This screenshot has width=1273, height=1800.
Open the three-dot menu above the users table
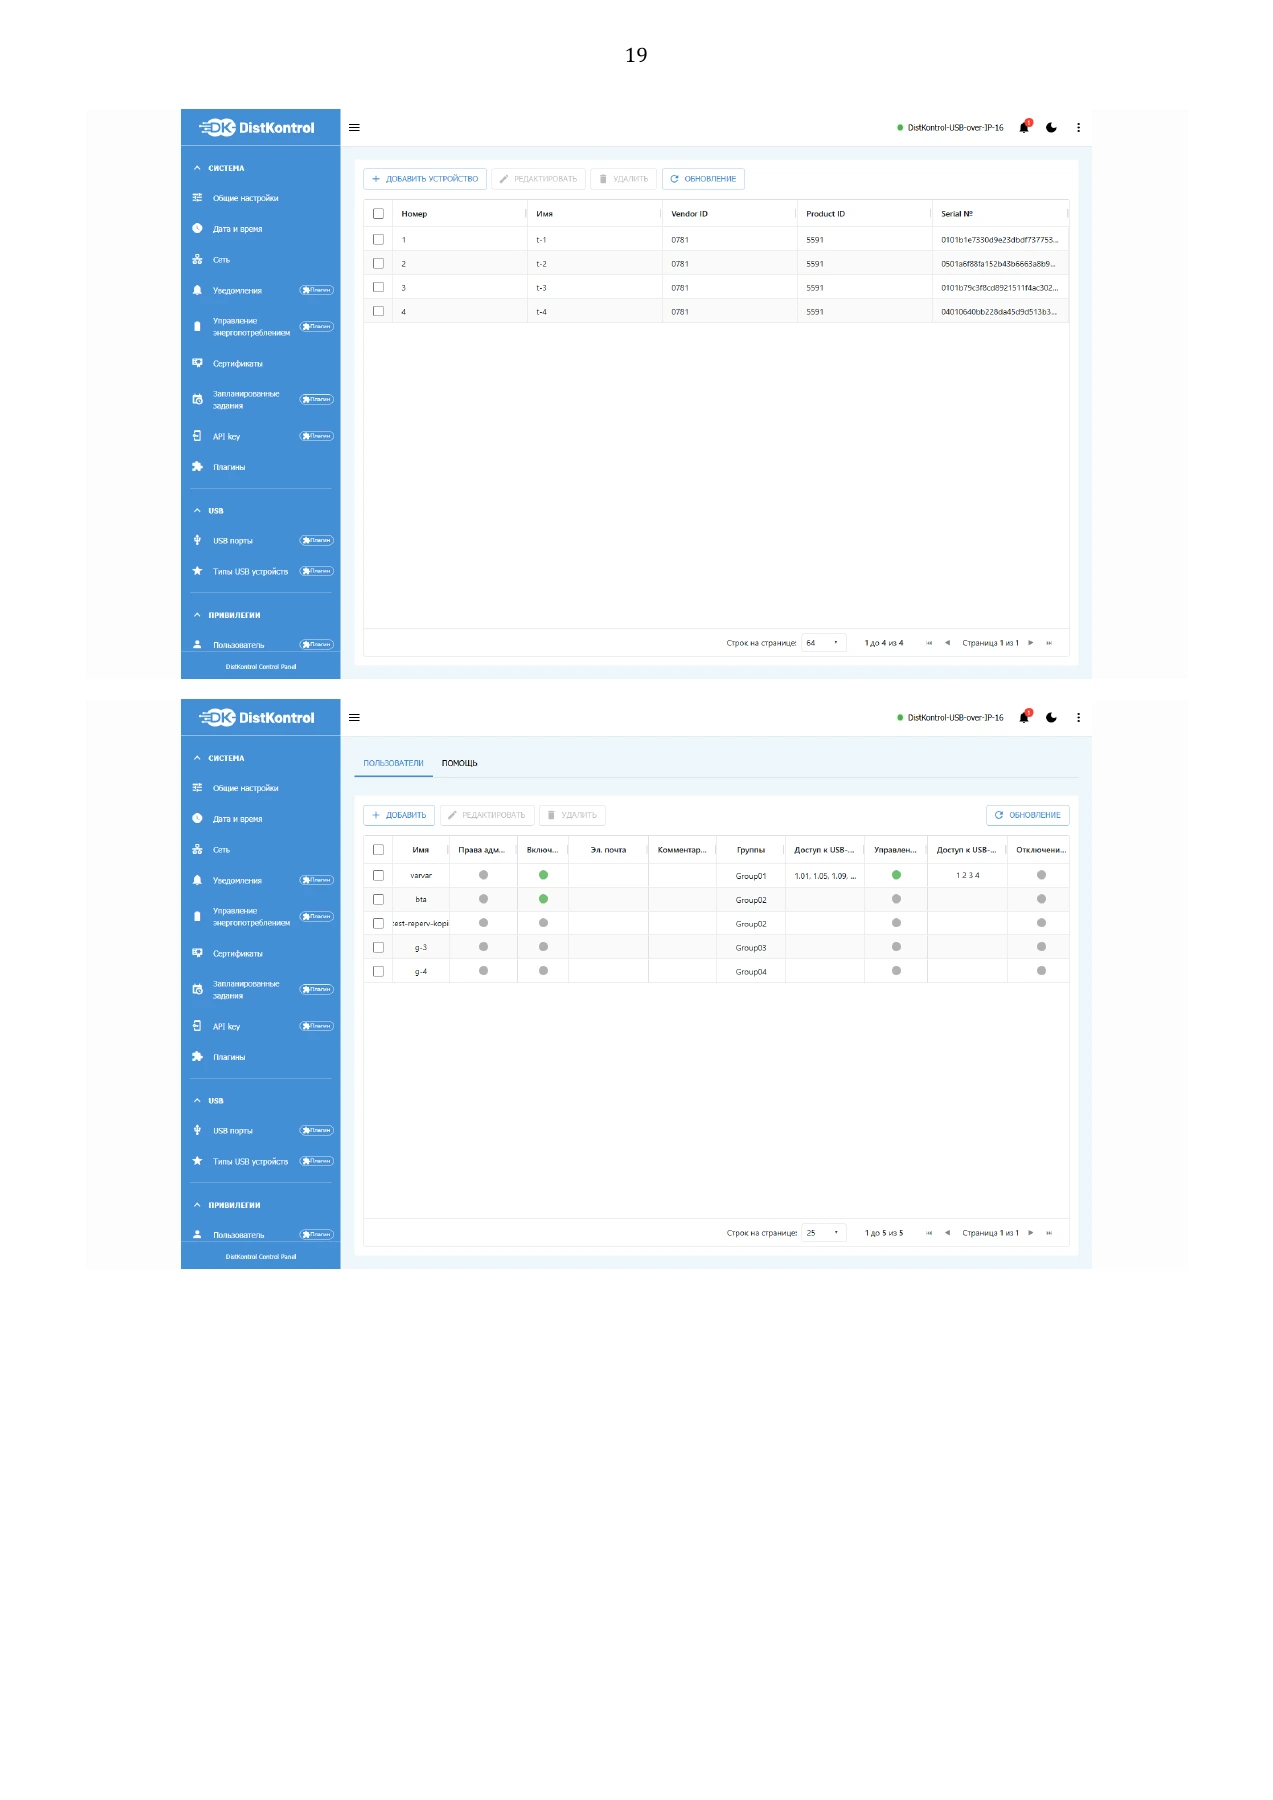pos(1078,718)
